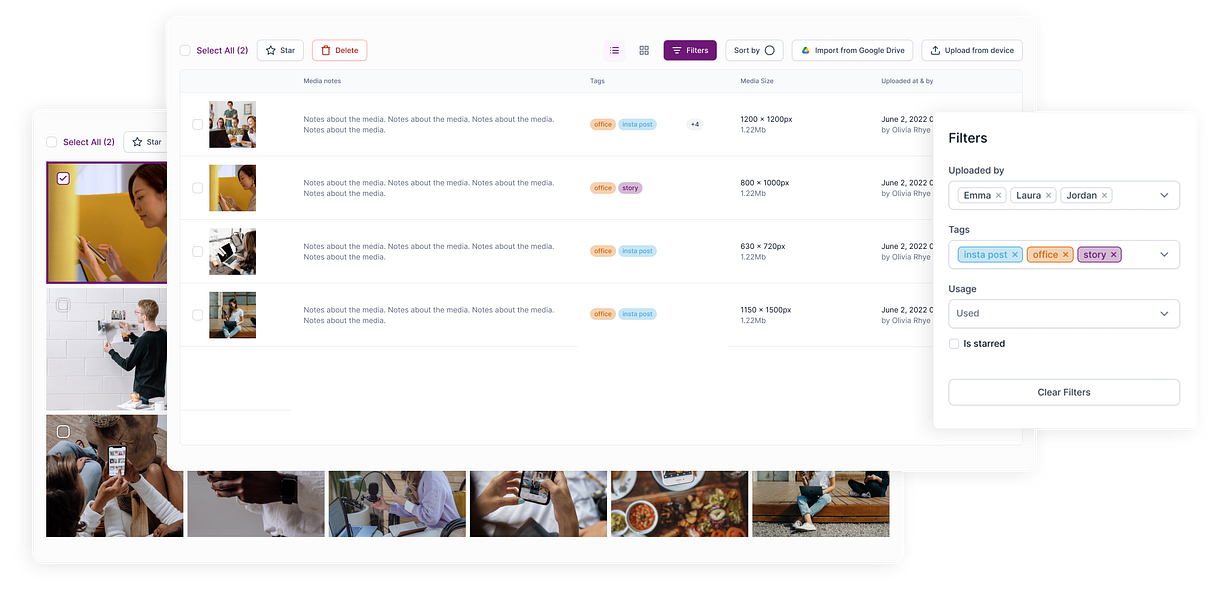Image resolution: width=1212 pixels, height=600 pixels.
Task: Remove story tag from Tags filter
Action: tap(1113, 255)
